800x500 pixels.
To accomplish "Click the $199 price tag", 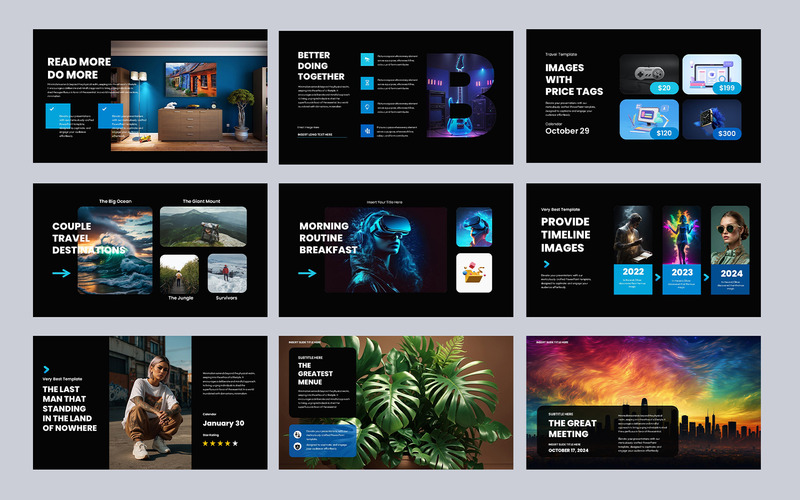I will pos(725,88).
